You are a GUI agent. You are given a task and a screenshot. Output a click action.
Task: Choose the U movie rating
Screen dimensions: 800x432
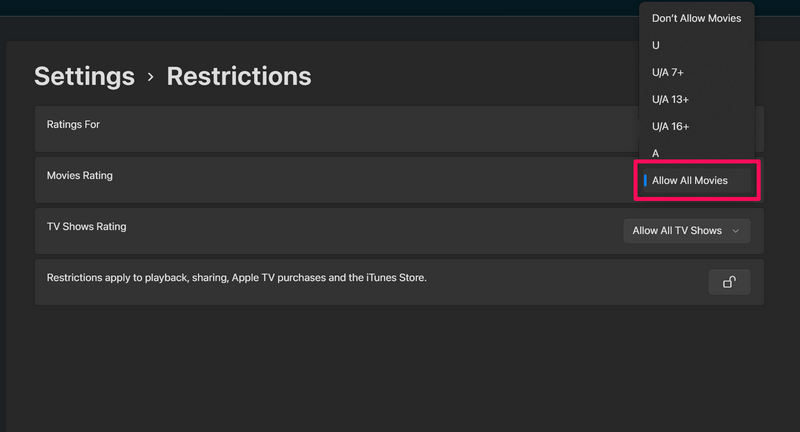tap(656, 45)
